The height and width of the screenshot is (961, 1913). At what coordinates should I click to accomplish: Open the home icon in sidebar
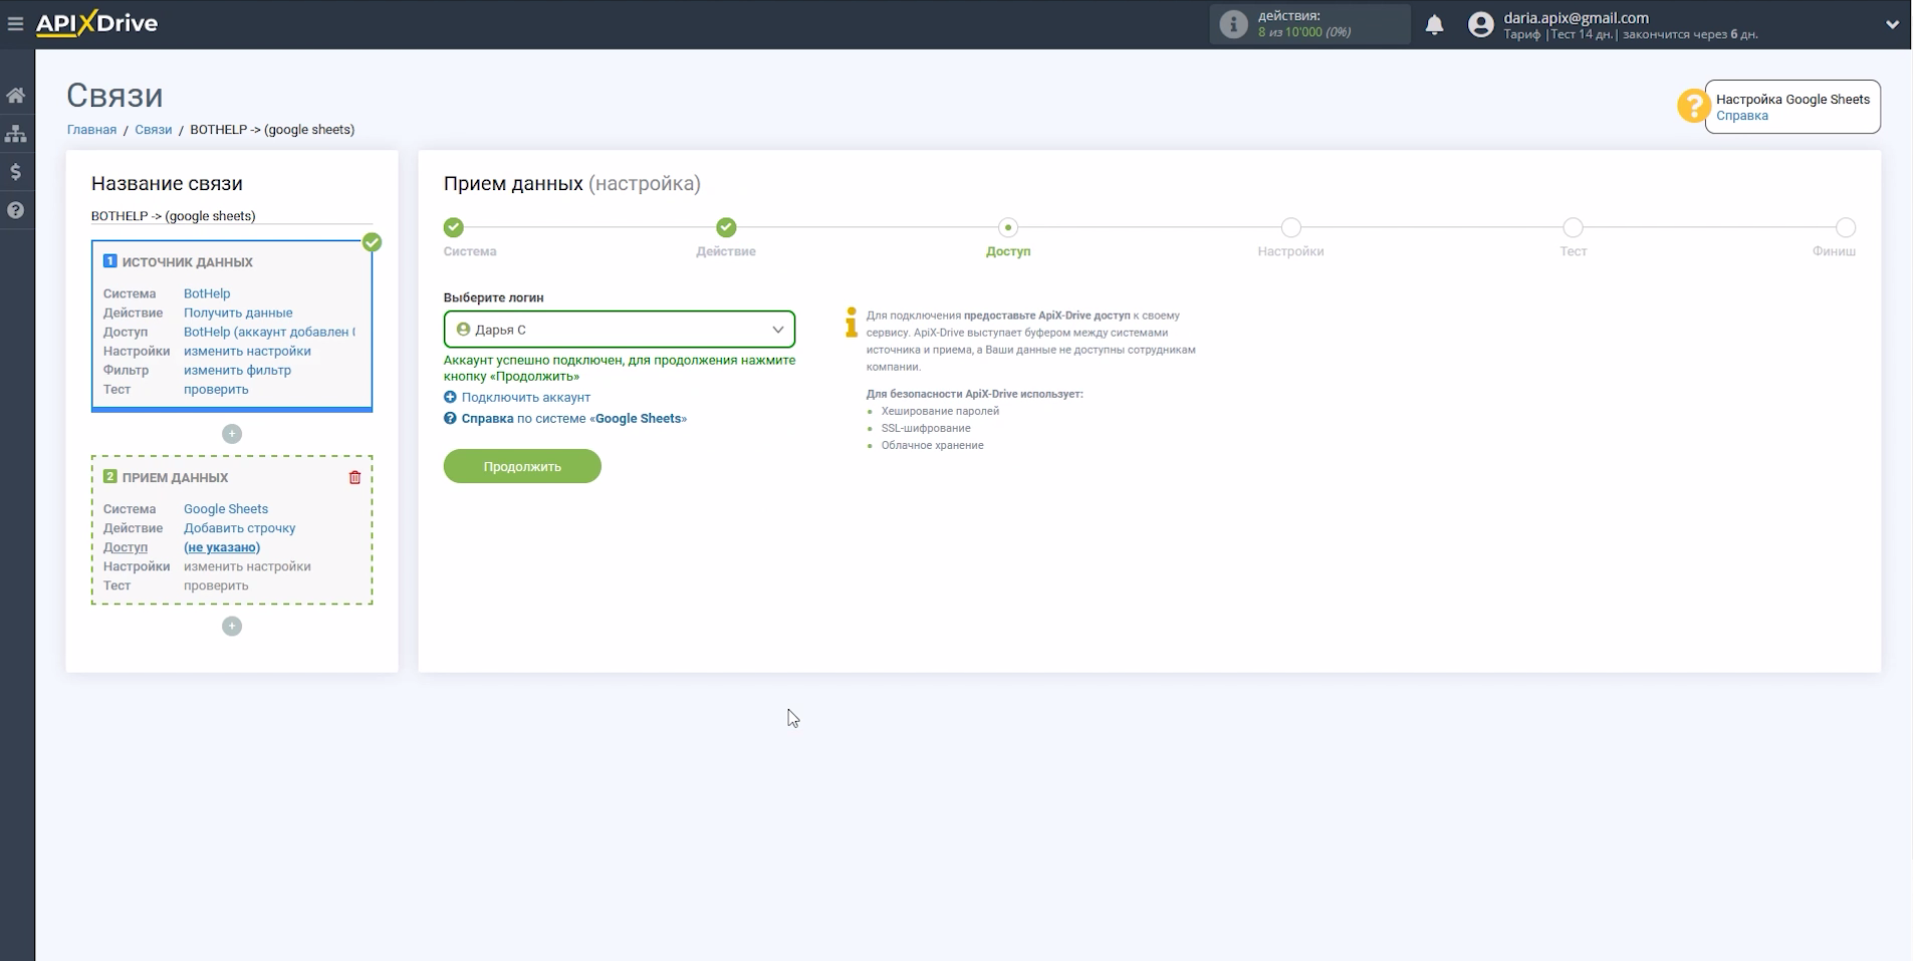[x=16, y=95]
